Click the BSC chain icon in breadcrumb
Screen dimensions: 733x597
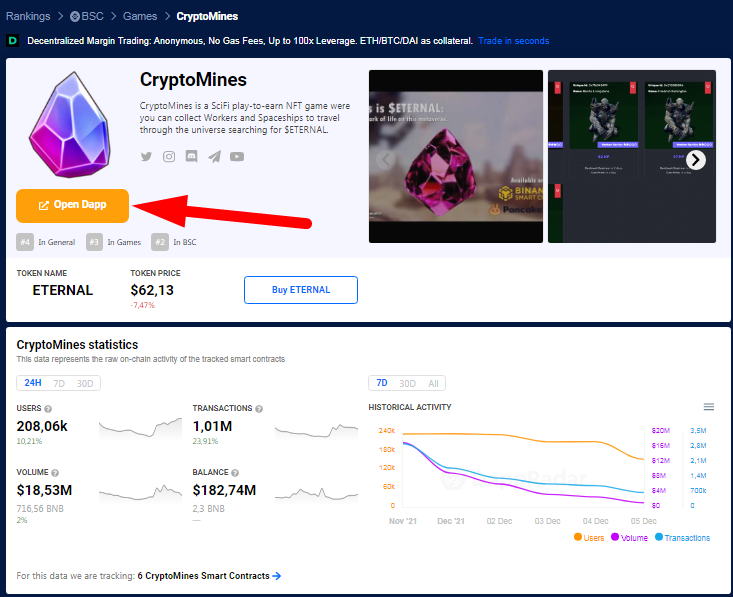pyautogui.click(x=75, y=16)
